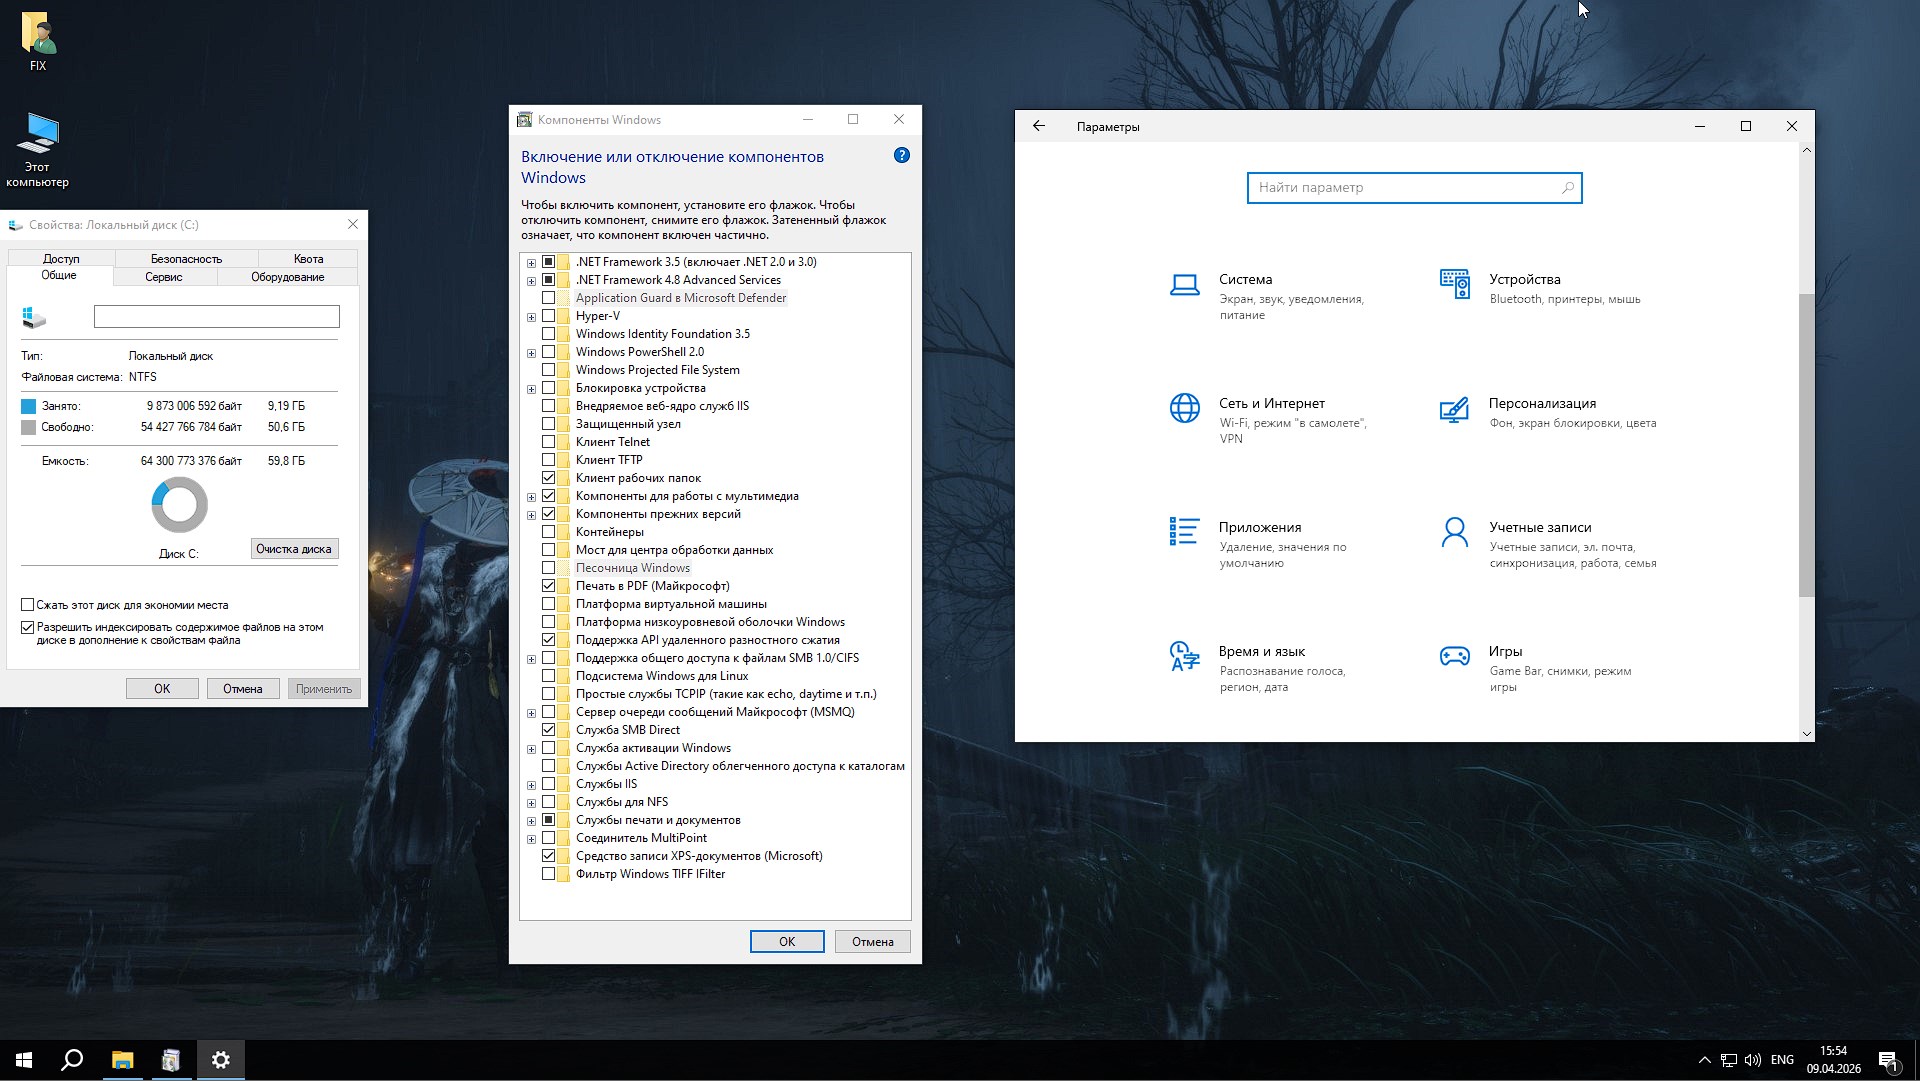The image size is (1920, 1081).
Task: Open the Учетные записи person icon
Action: pos(1454,532)
